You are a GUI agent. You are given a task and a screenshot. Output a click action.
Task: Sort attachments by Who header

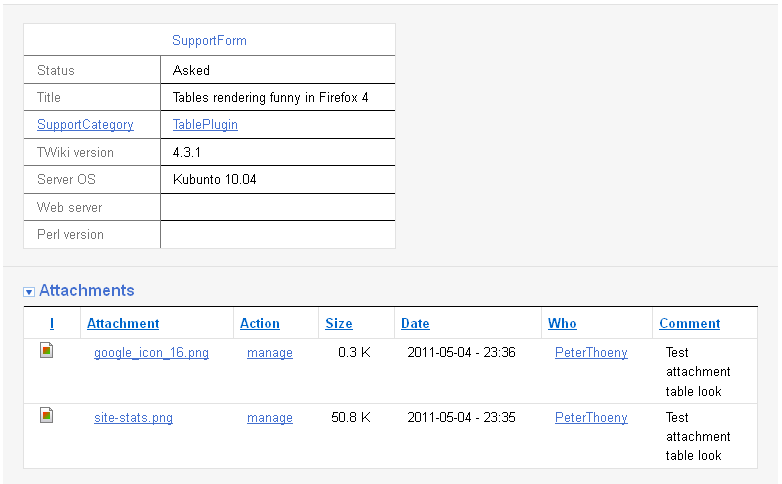tap(562, 323)
